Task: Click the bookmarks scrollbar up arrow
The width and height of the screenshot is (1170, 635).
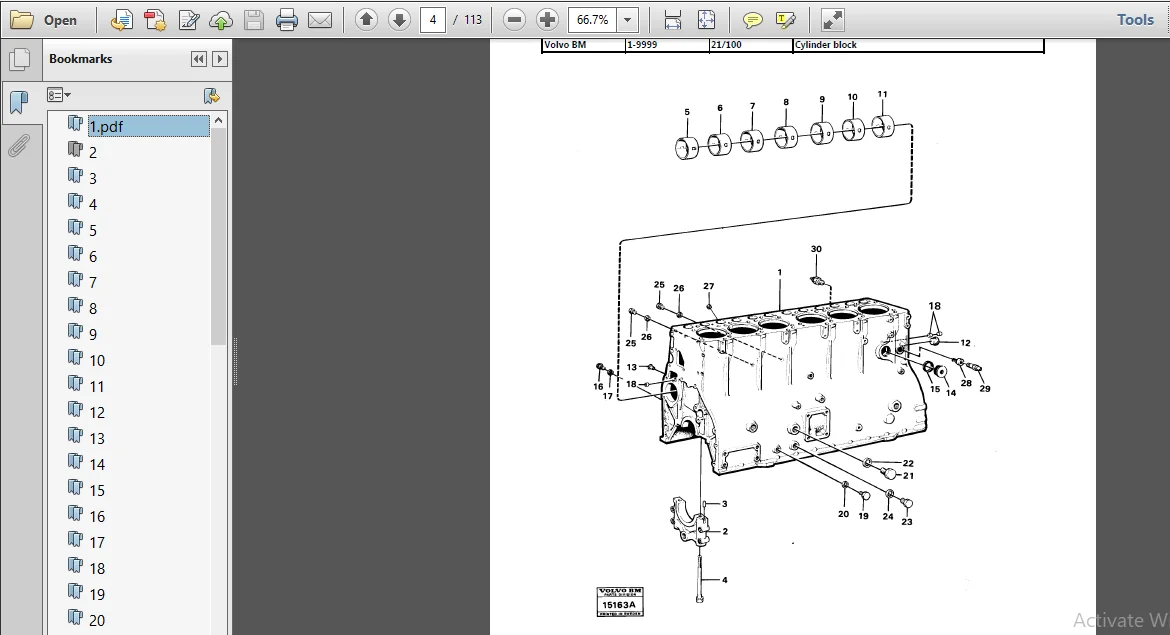Action: [x=219, y=120]
